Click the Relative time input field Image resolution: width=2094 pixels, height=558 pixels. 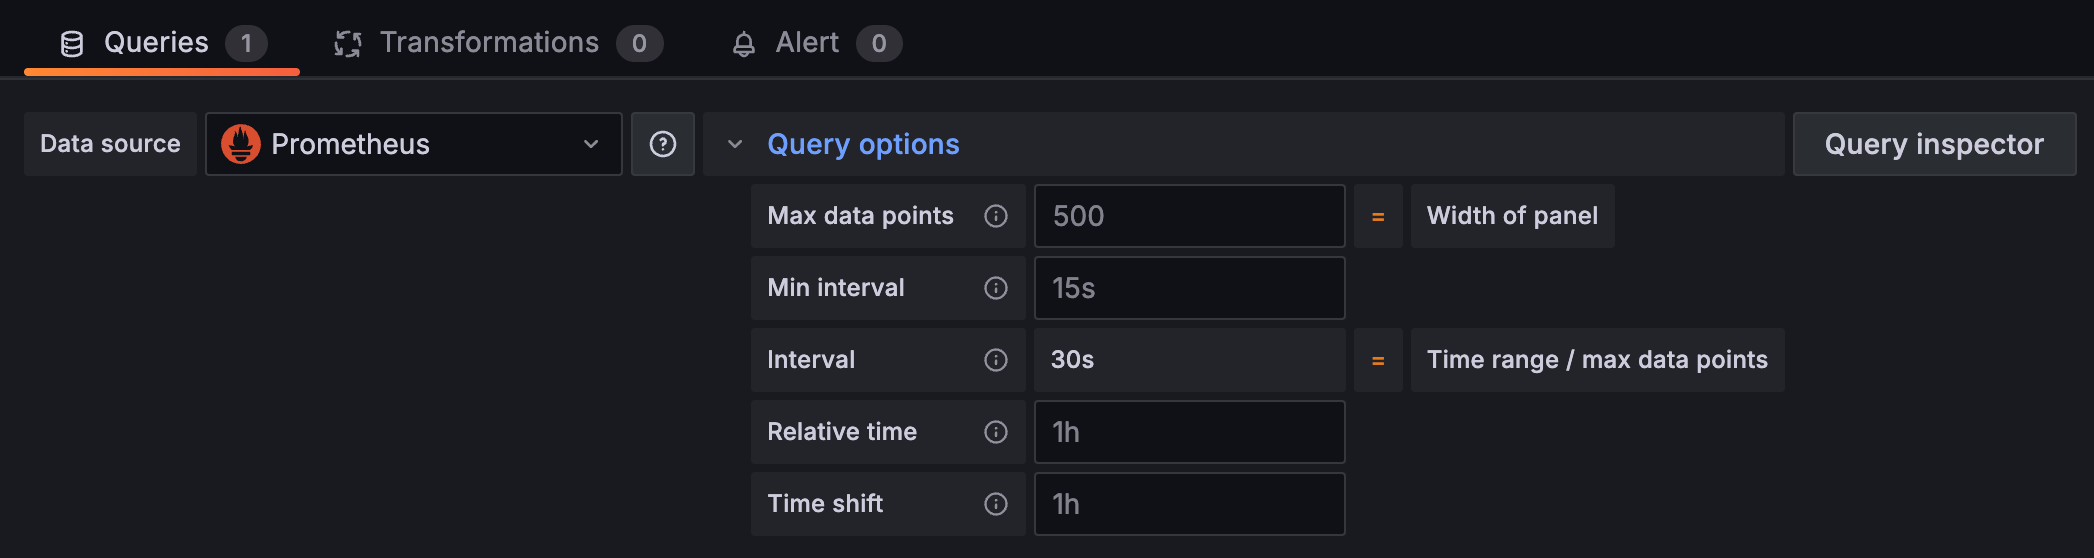point(1189,432)
